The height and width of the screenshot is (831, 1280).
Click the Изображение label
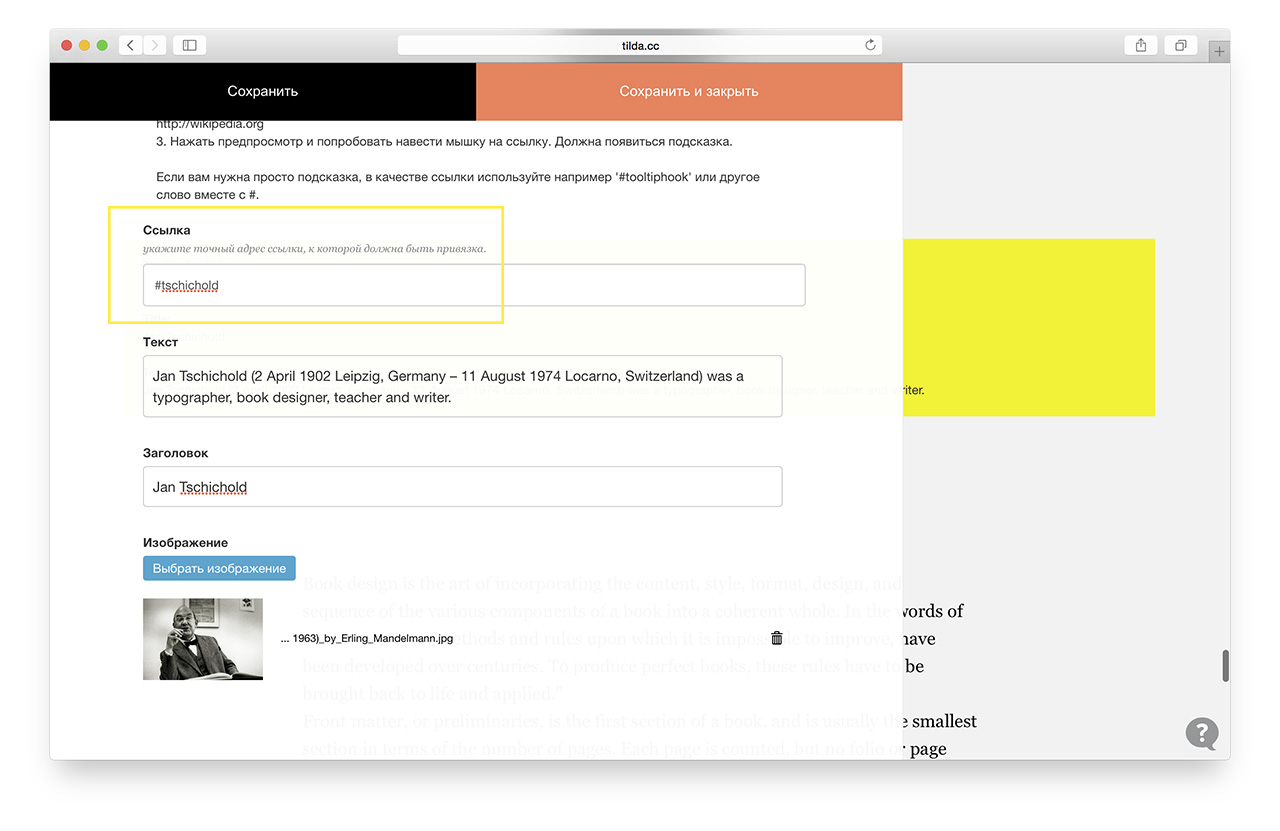pos(185,542)
